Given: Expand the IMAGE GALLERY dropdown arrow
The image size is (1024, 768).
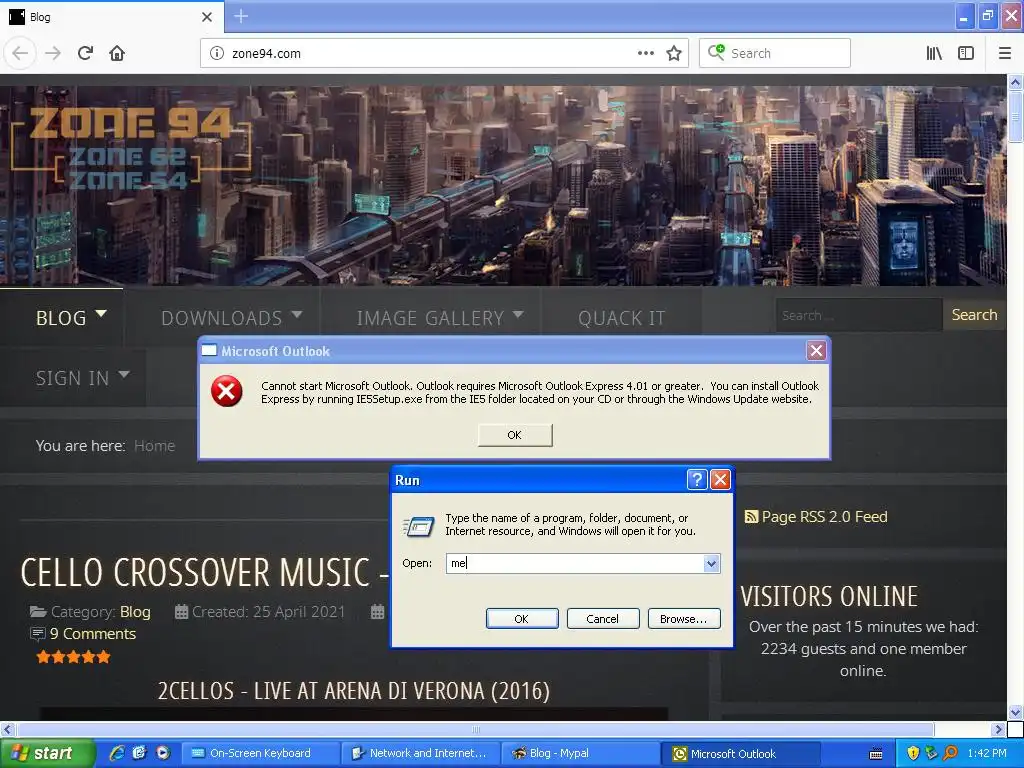Looking at the screenshot, I should (x=518, y=315).
